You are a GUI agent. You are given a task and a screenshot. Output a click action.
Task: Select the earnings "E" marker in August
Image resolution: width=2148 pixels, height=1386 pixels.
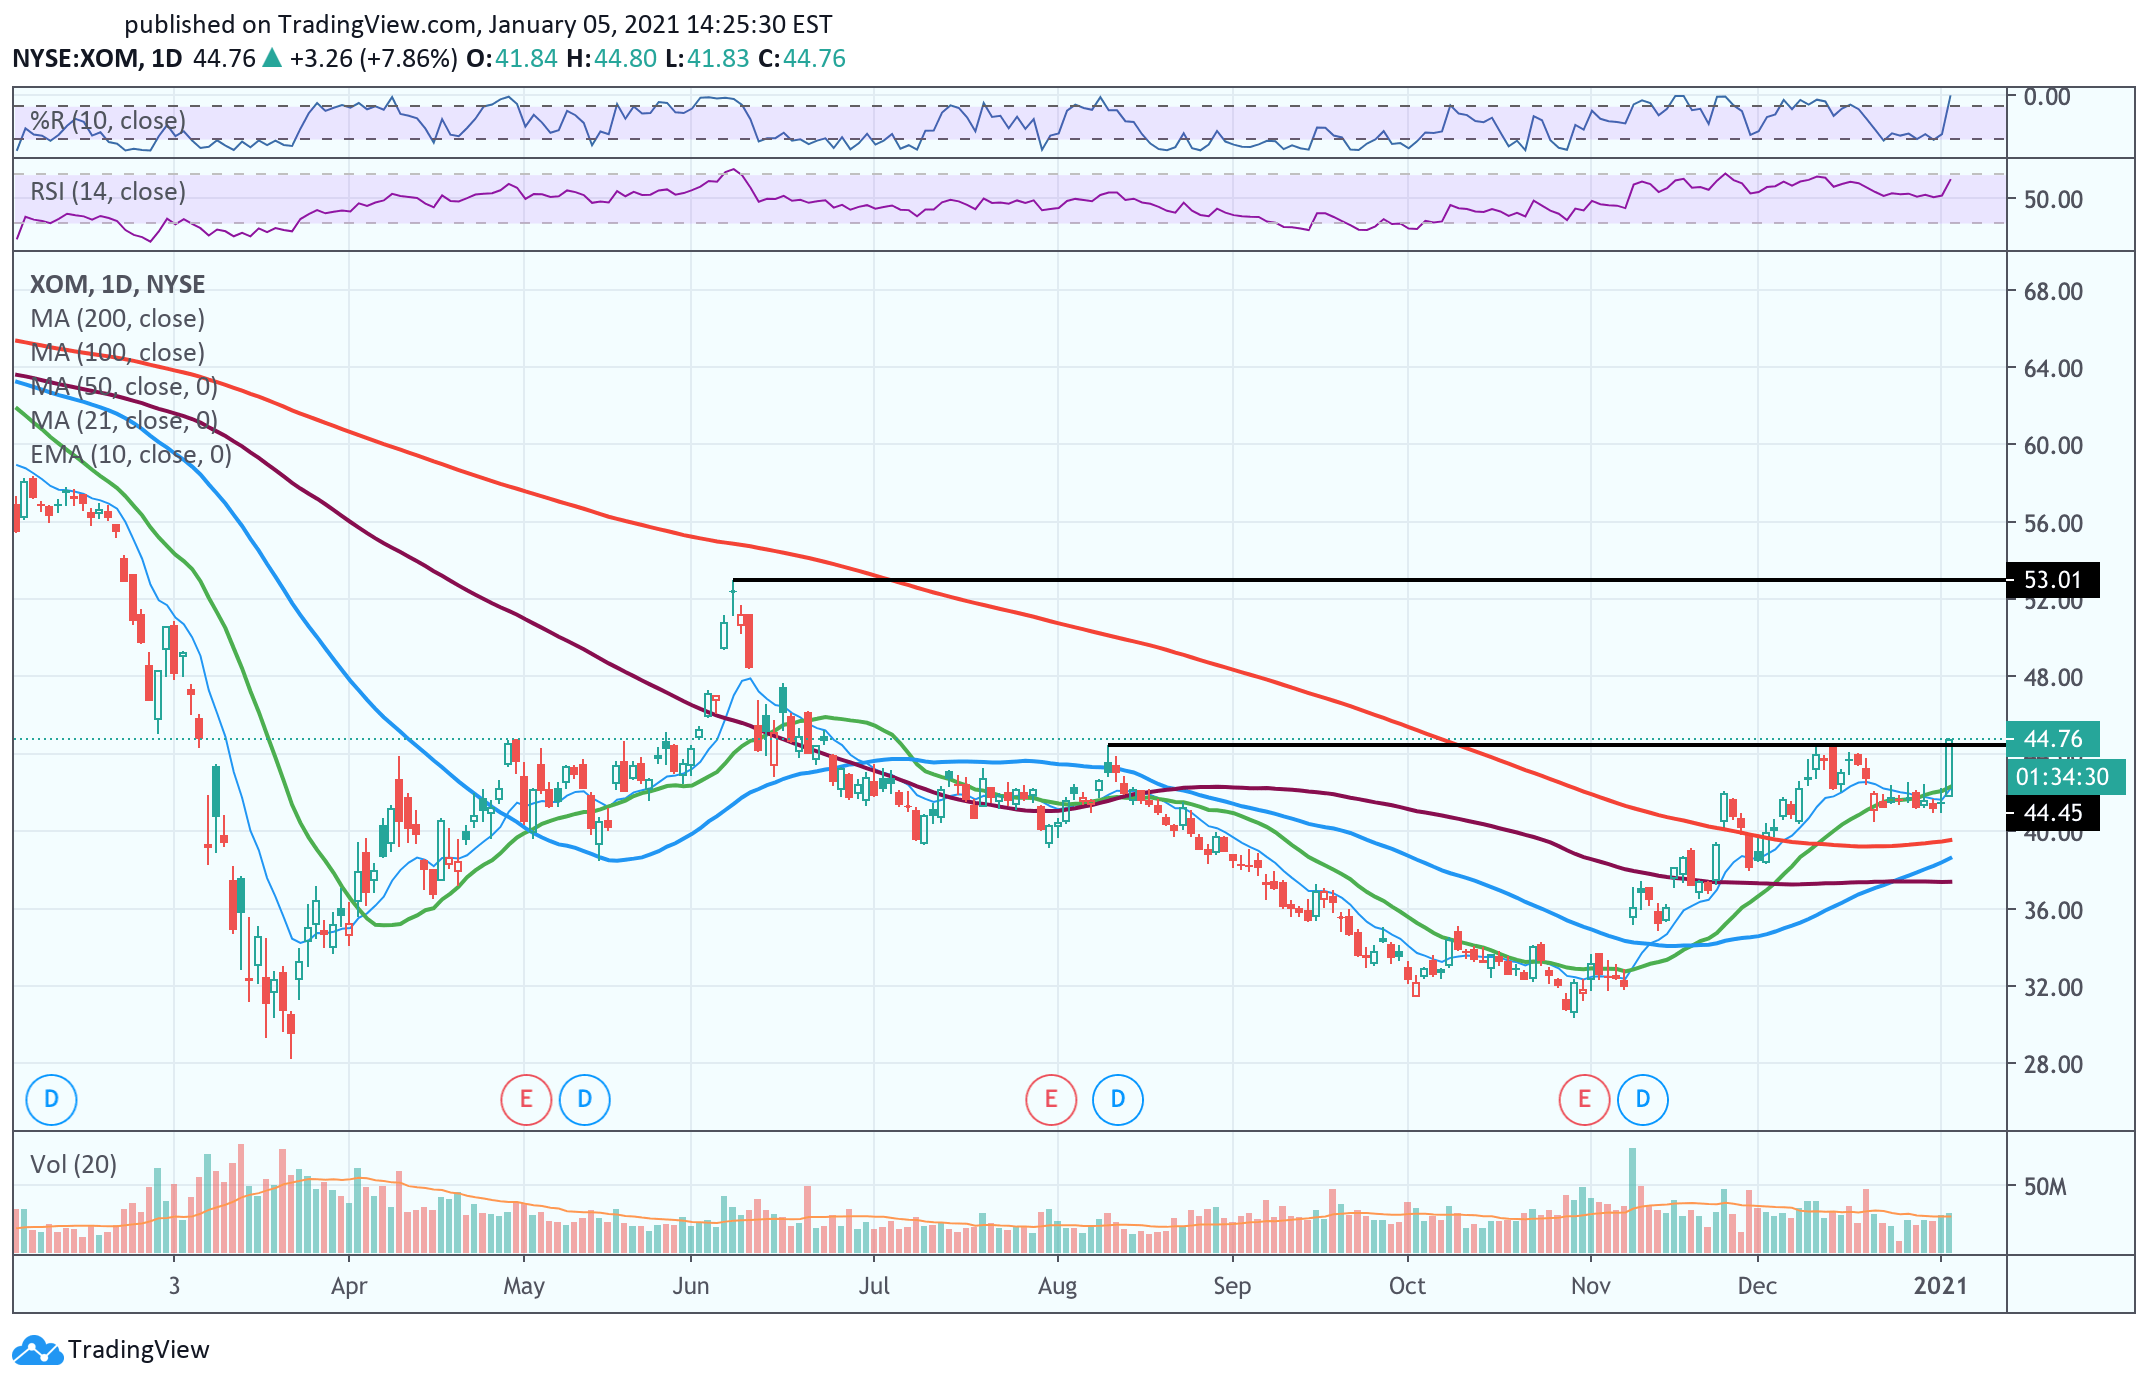point(1049,1098)
